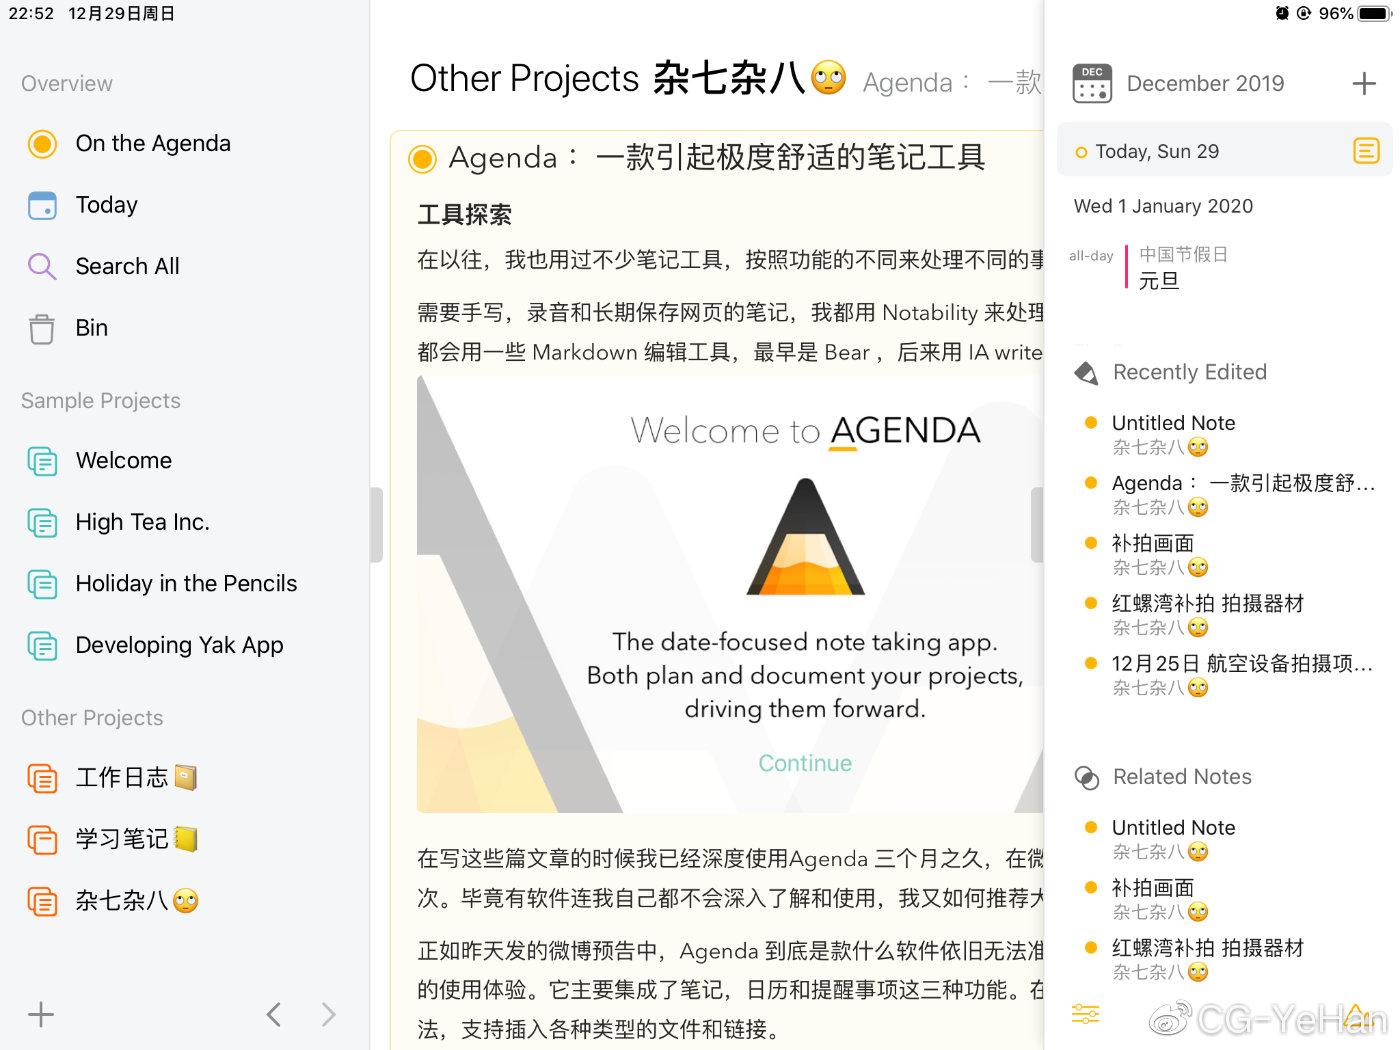Toggle the circle marker beside Today, Sun 29

tap(1081, 152)
